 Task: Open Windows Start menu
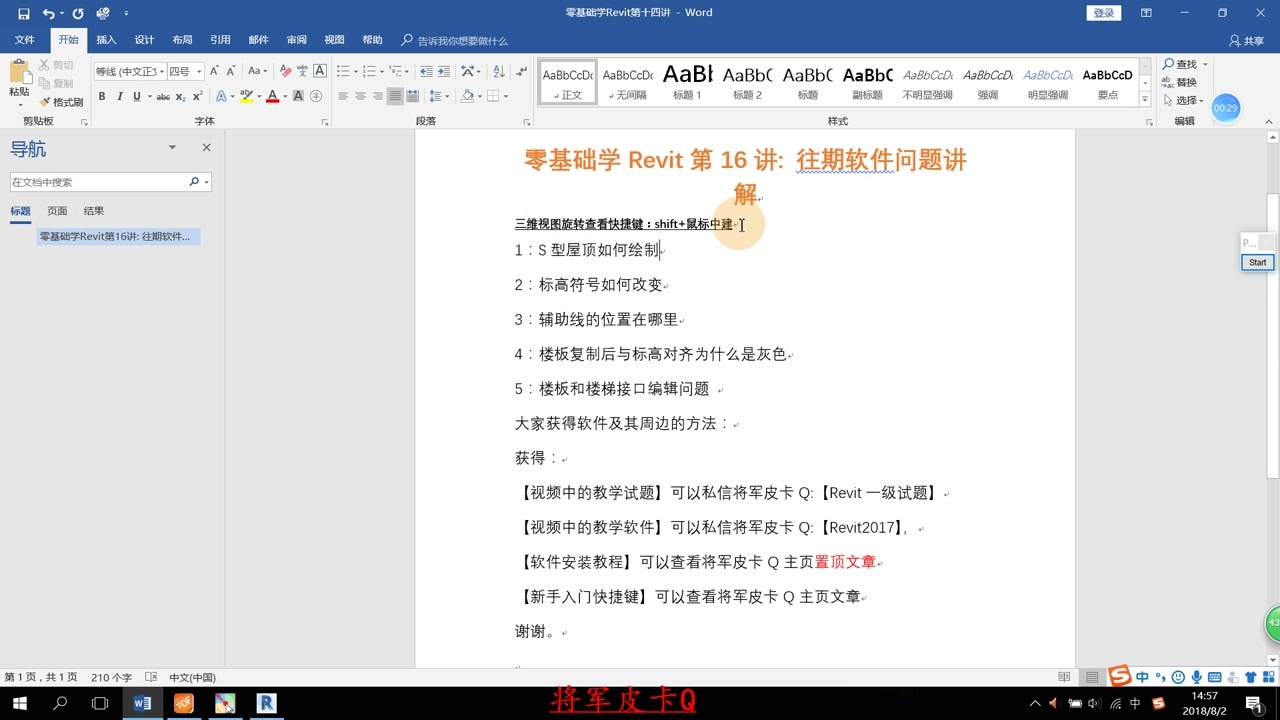[19, 703]
